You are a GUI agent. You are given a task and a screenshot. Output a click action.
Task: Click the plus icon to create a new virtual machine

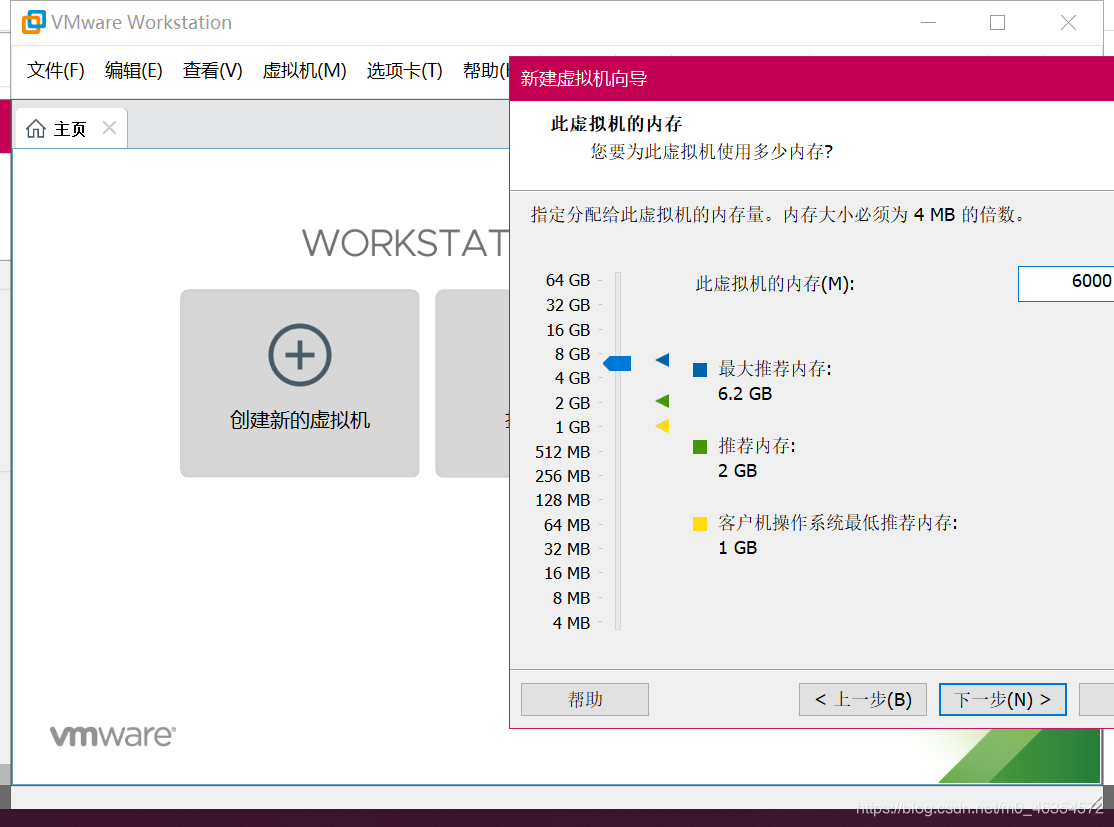pos(300,355)
